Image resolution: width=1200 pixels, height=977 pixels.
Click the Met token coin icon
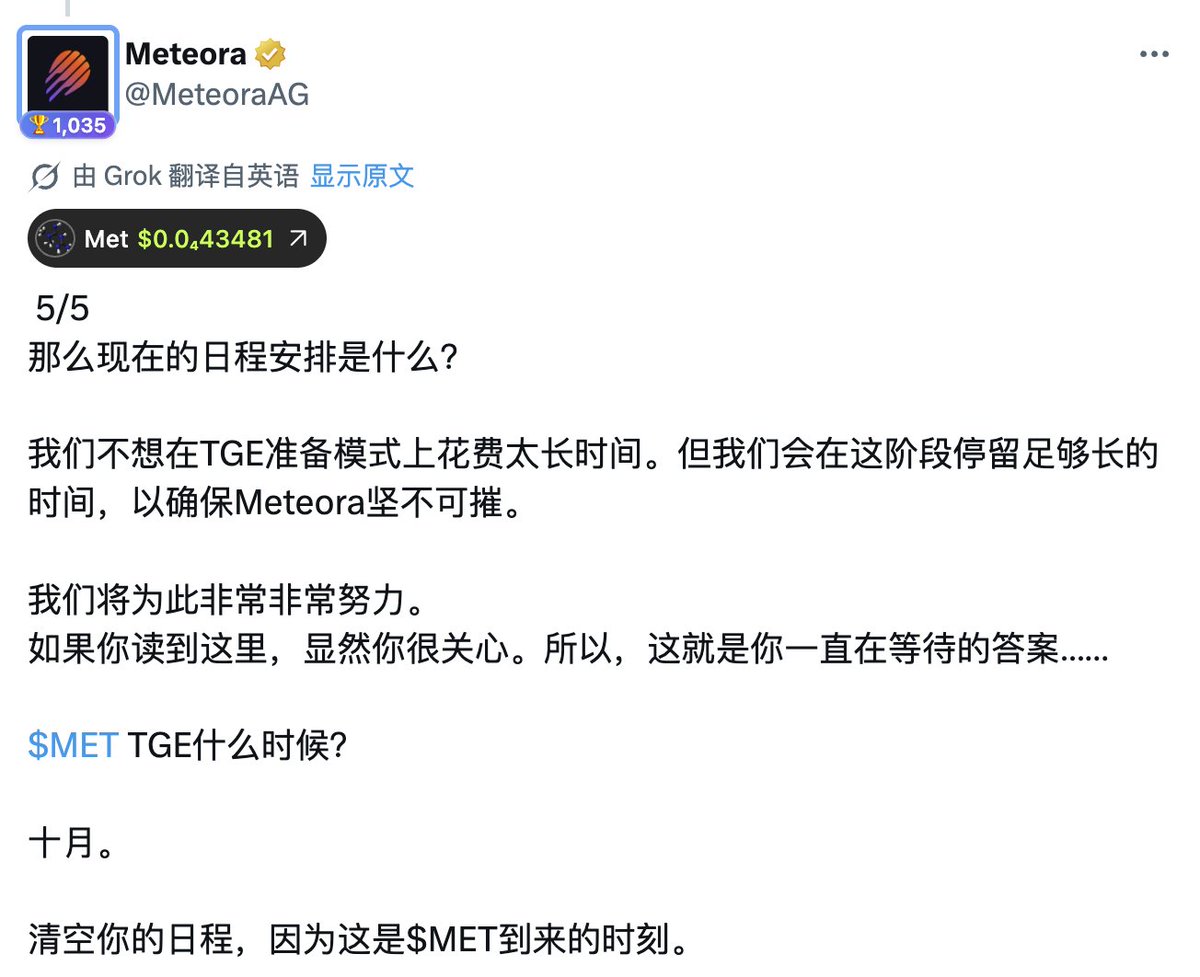(56, 239)
